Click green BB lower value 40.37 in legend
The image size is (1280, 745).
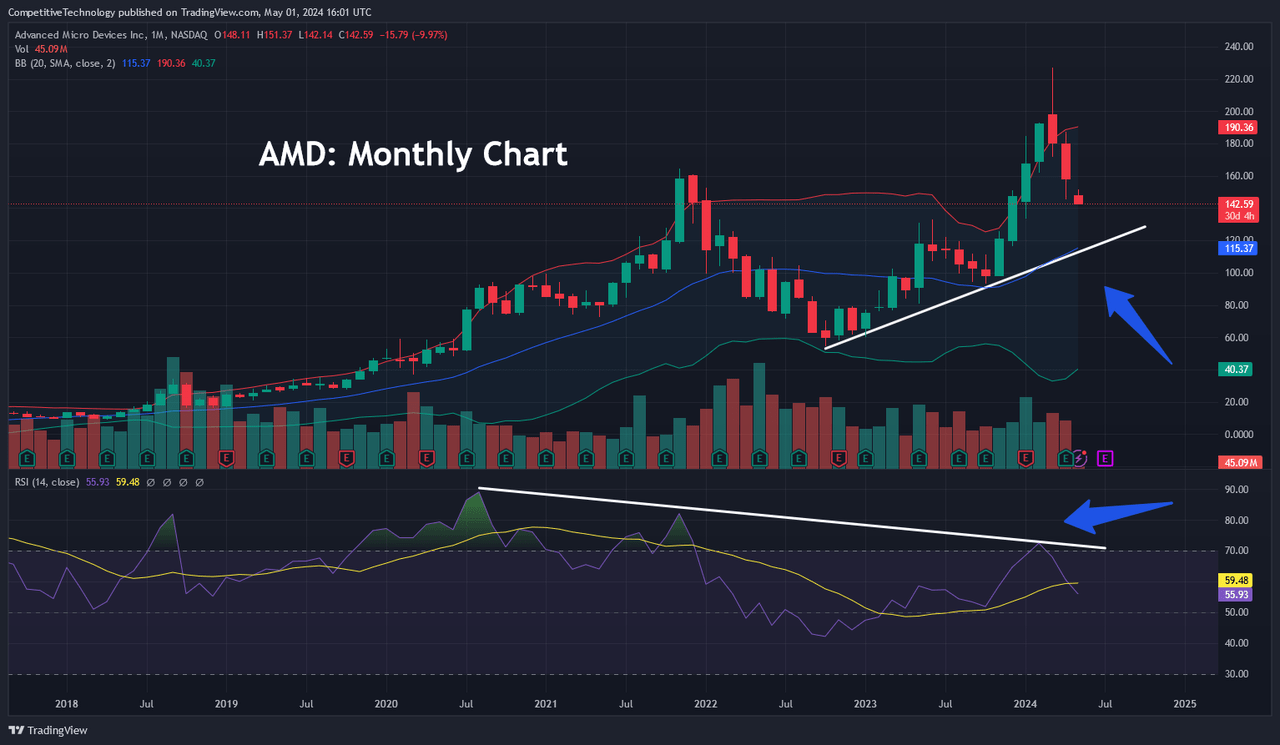click(x=204, y=62)
